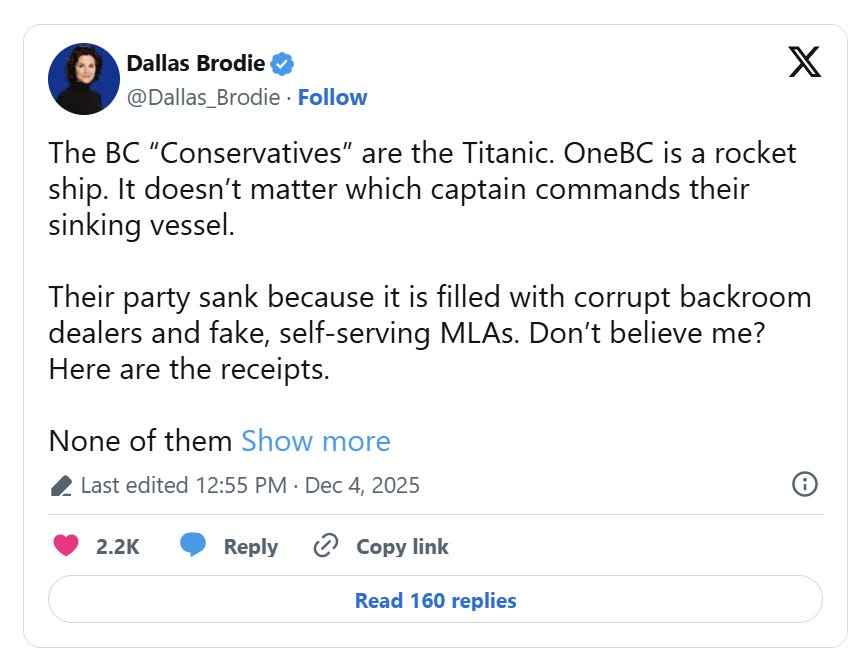This screenshot has height=664, width=863.
Task: Open the Last edited timestamp link
Action: click(x=250, y=485)
